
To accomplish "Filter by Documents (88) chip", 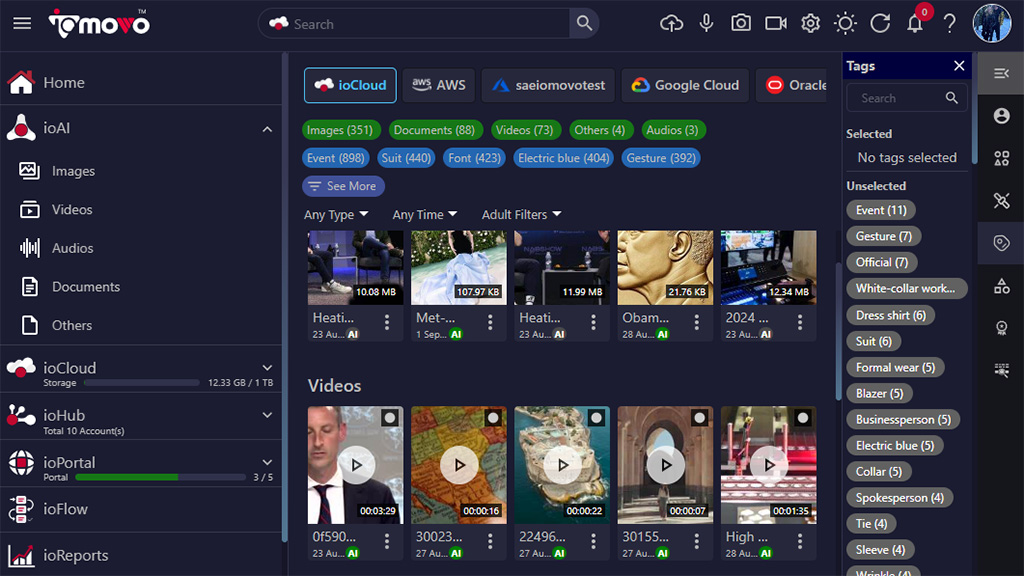I will (x=434, y=130).
